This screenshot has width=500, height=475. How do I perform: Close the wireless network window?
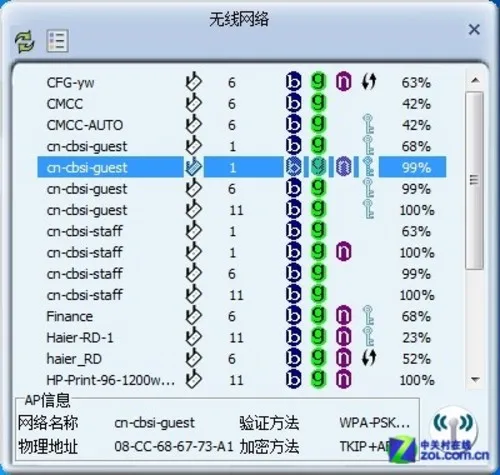pyautogui.click(x=474, y=30)
